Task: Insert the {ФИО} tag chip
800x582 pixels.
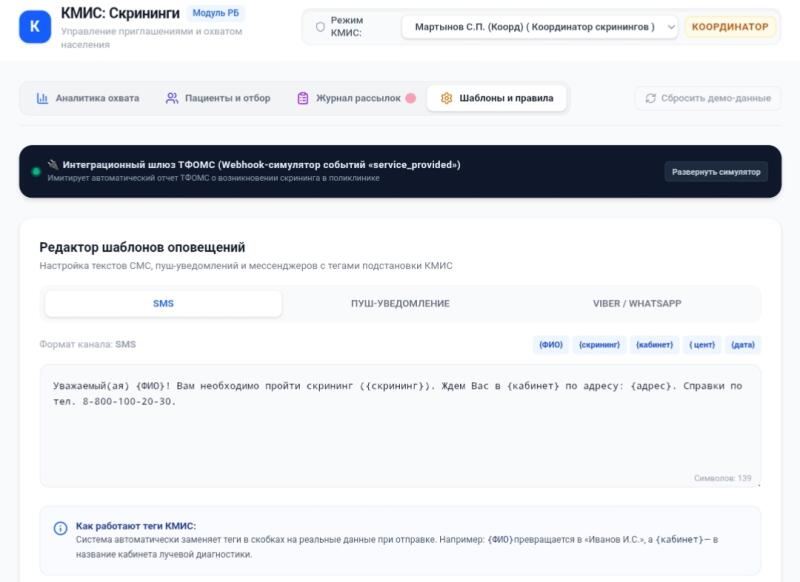Action: tap(551, 345)
